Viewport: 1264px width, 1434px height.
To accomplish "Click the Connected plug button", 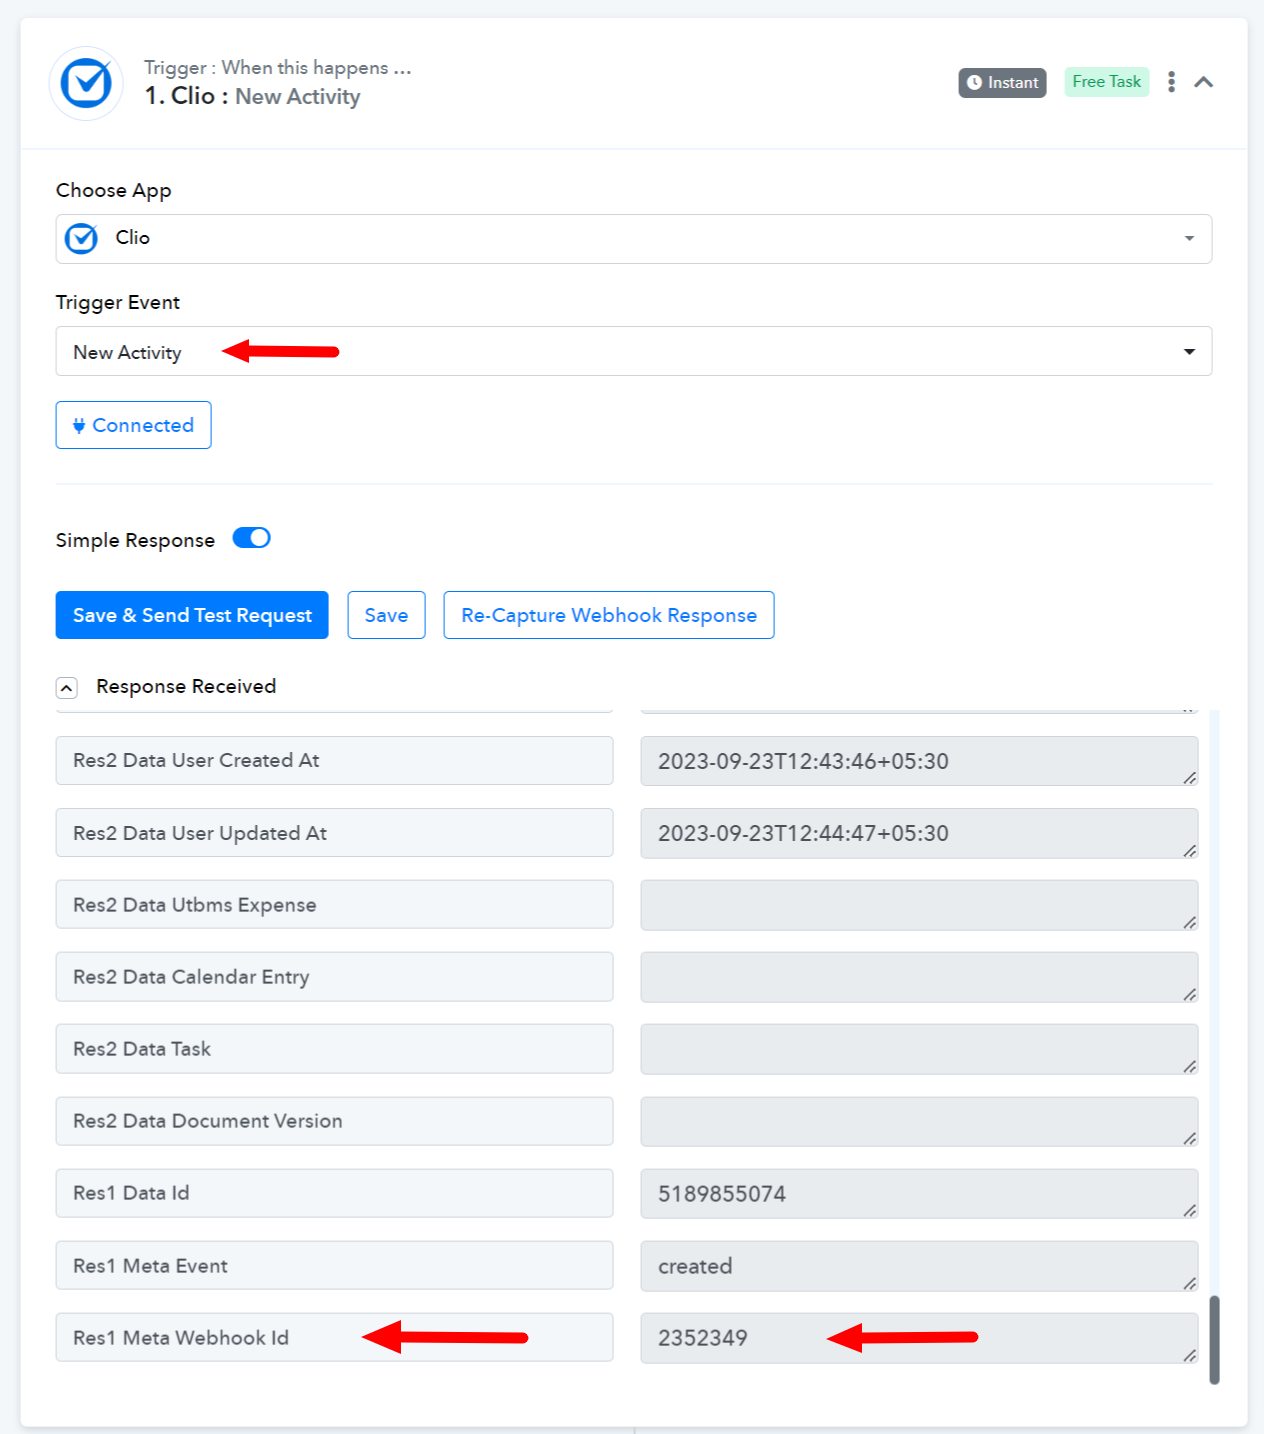I will click(133, 425).
